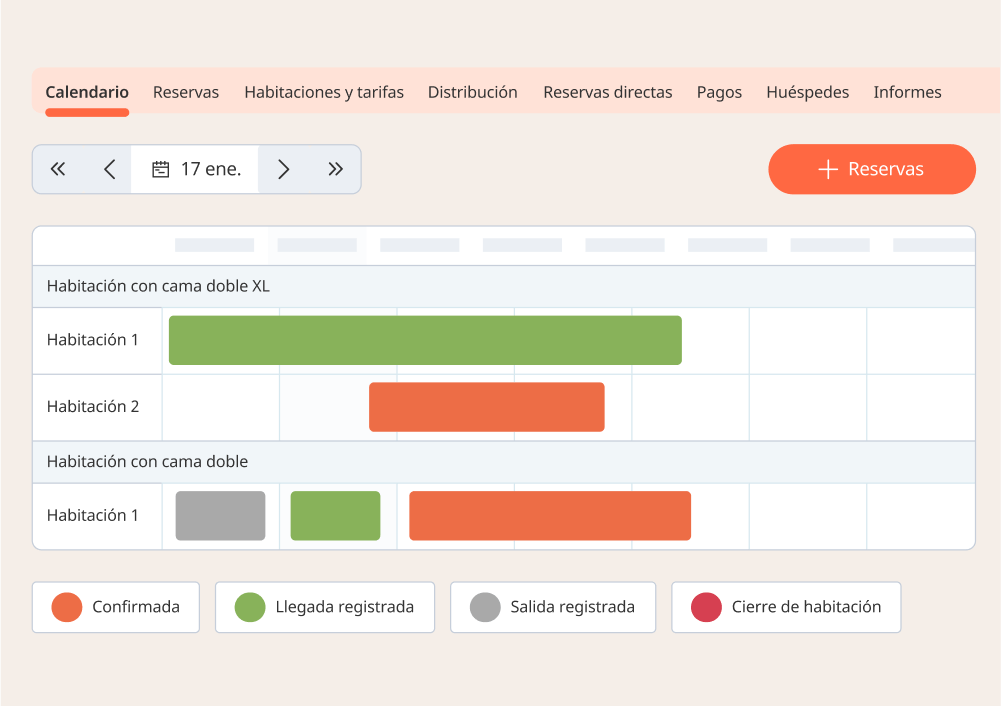This screenshot has height=706, width=1001.
Task: Open the Informes tab
Action: tap(907, 92)
